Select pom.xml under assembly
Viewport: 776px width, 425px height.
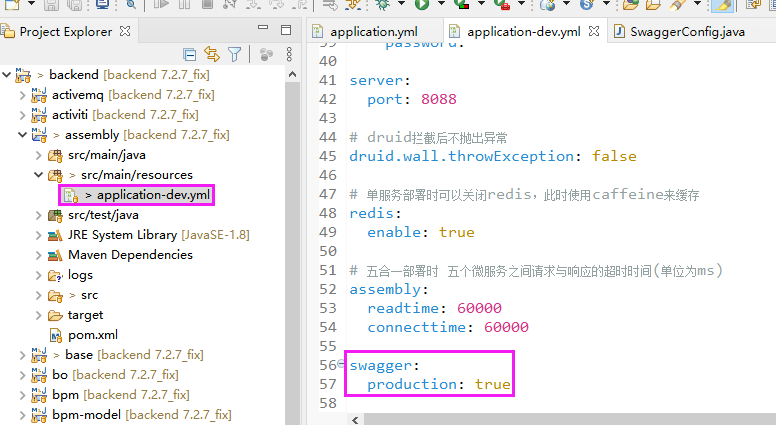pyautogui.click(x=92, y=335)
